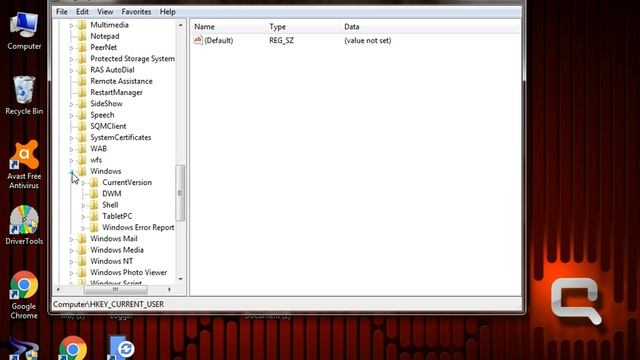Image resolution: width=640 pixels, height=360 pixels.
Task: Click the wfs folder icon
Action: [82, 160]
